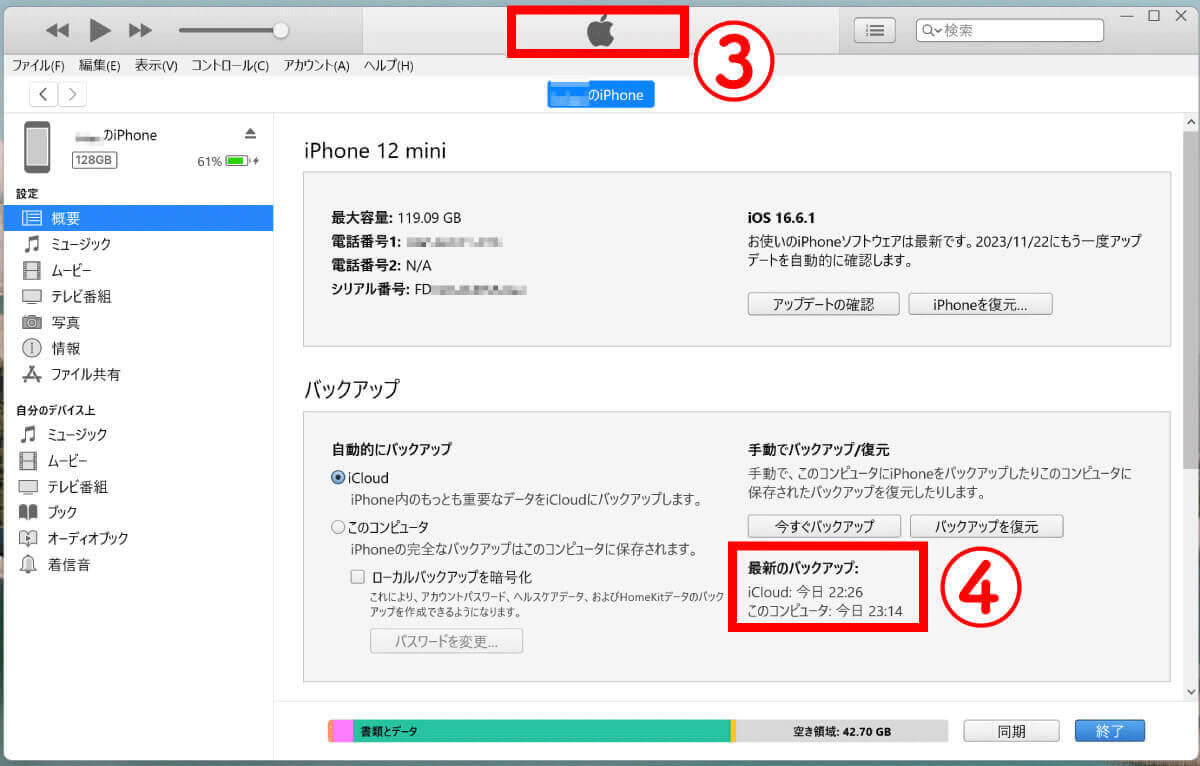This screenshot has height=766, width=1200.
Task: Open the コントロール(C) menu
Action: tap(230, 66)
